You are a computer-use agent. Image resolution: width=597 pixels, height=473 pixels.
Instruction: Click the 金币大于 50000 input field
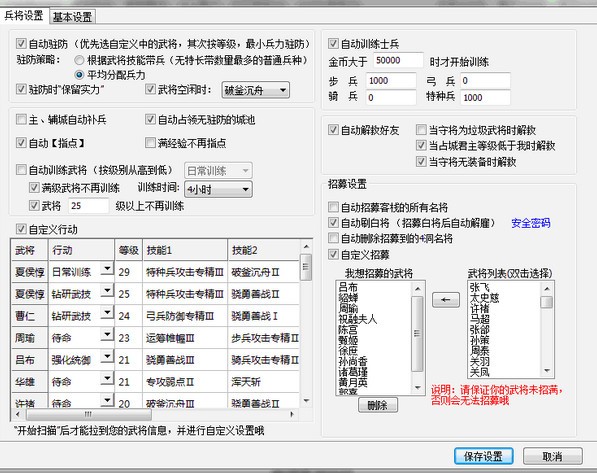coord(398,60)
